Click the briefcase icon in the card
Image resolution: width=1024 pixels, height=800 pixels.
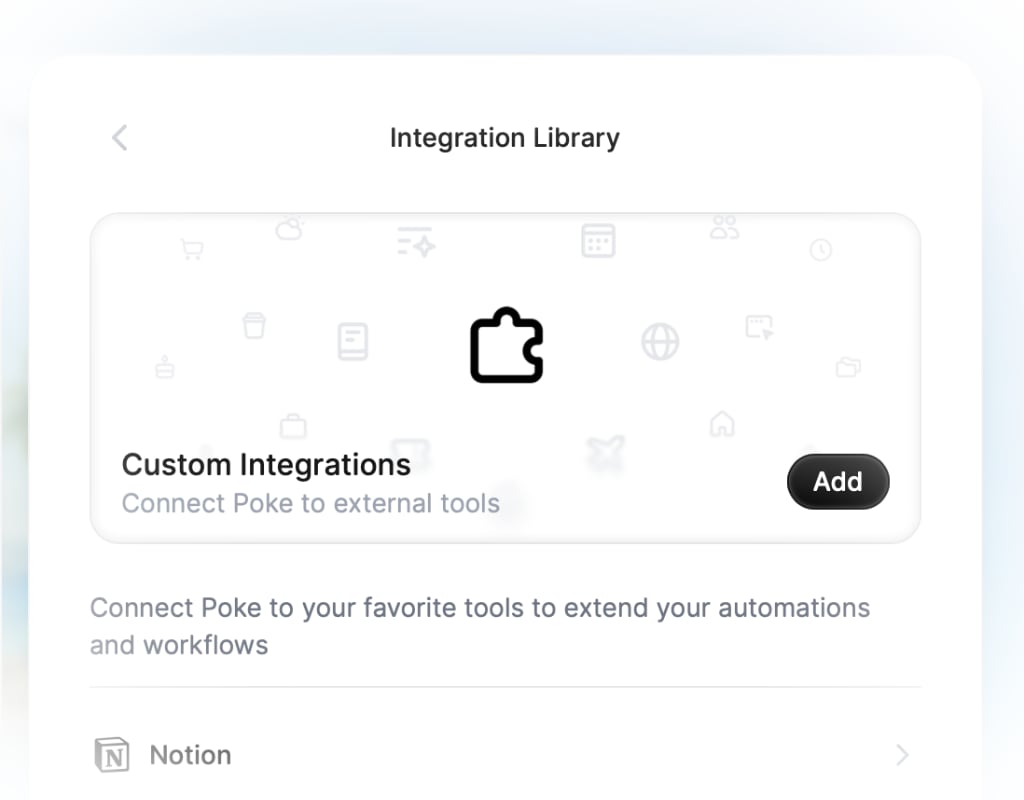pyautogui.click(x=291, y=423)
